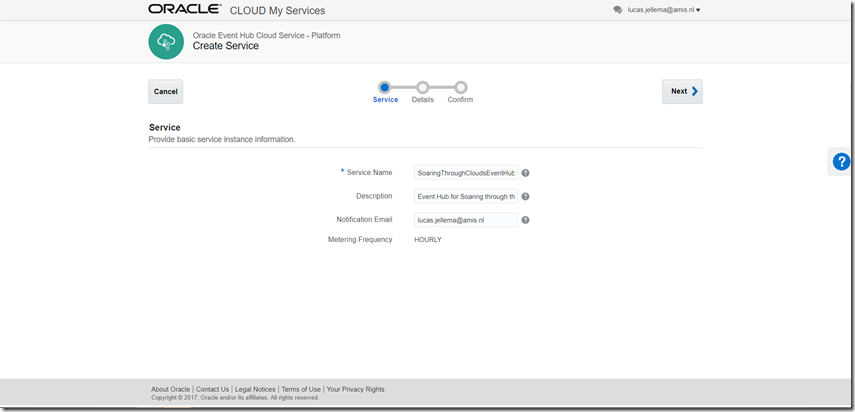Image resolution: width=855 pixels, height=412 pixels.
Task: Show help for the Description field
Action: click(x=526, y=196)
